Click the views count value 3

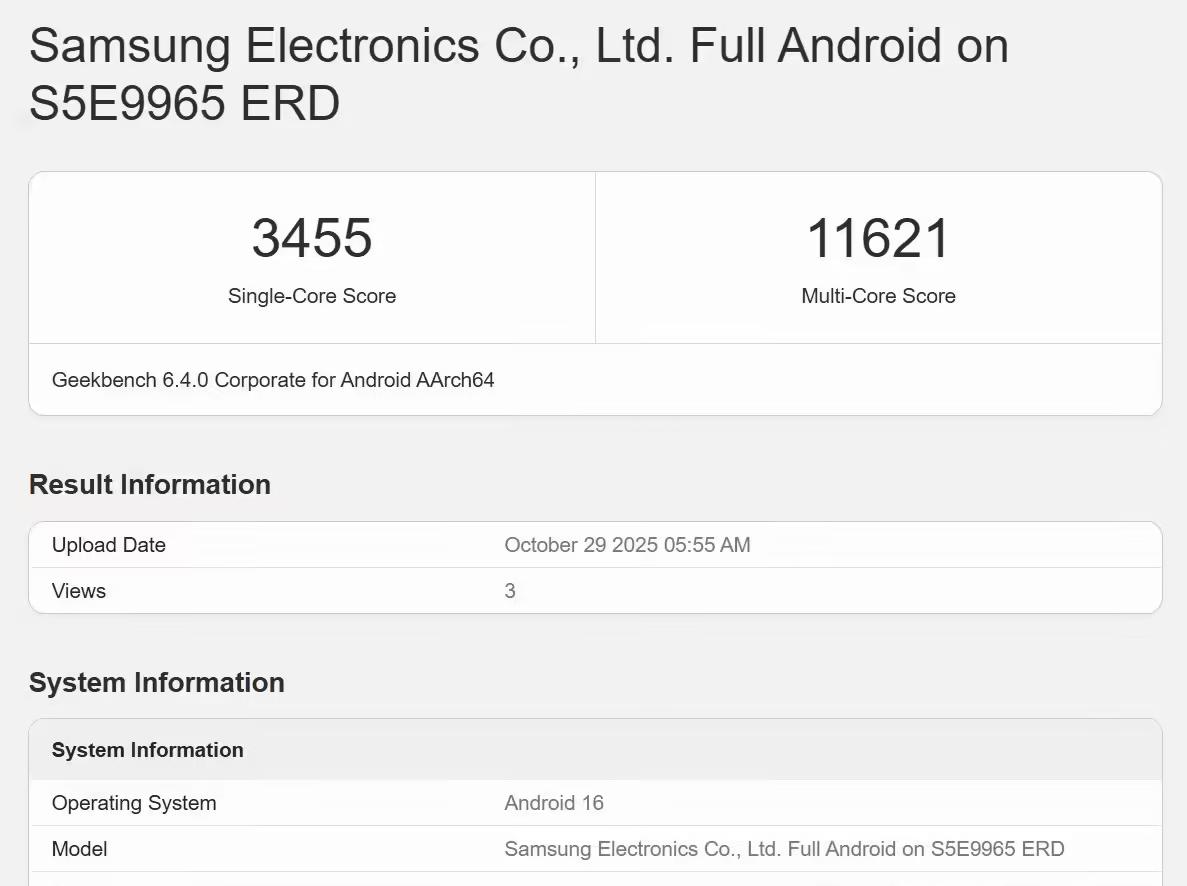510,591
